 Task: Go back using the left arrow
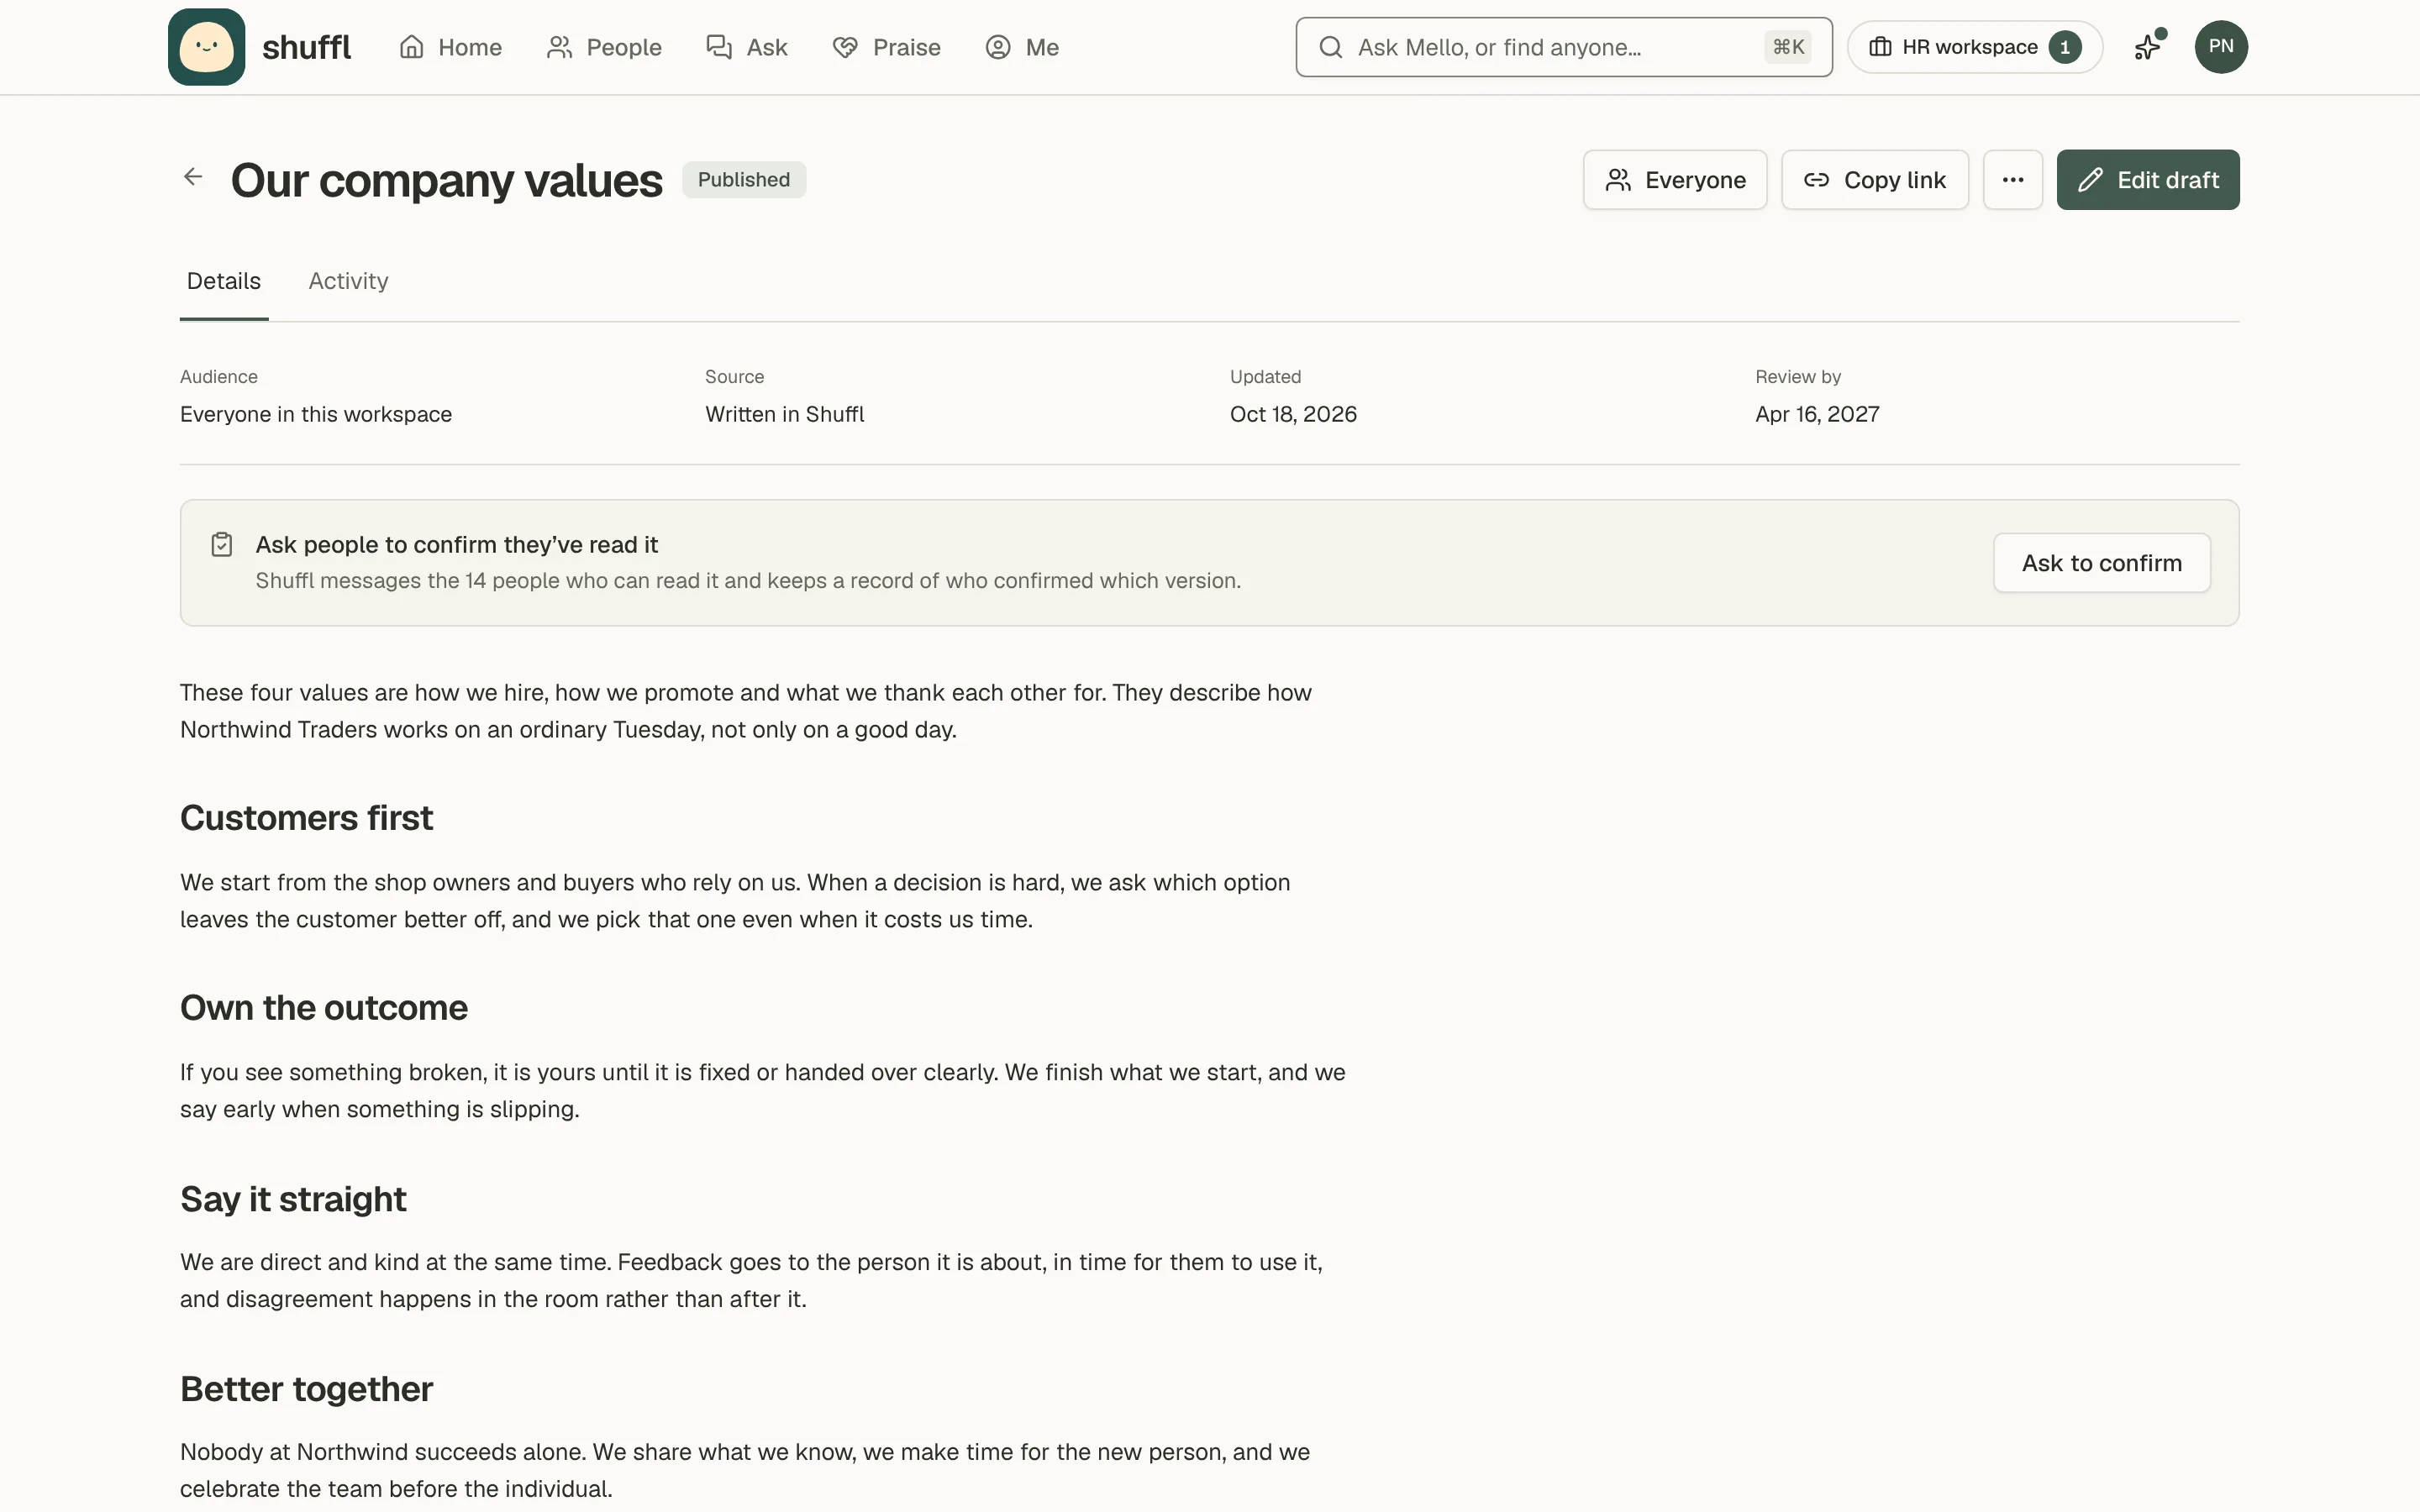pos(193,177)
